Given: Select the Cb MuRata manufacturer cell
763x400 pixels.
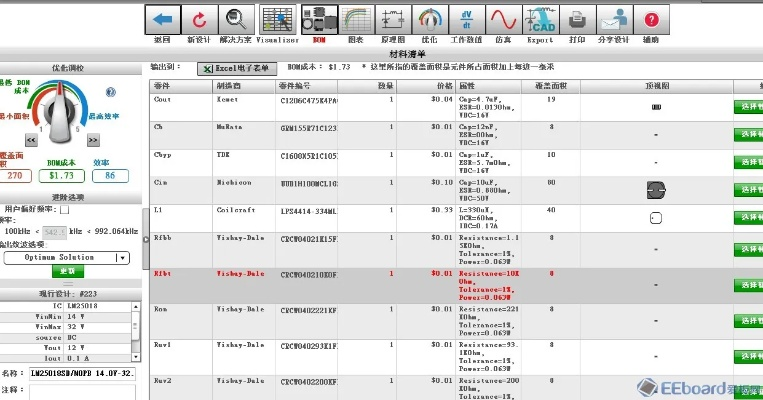Looking at the screenshot, I should click(x=243, y=135).
